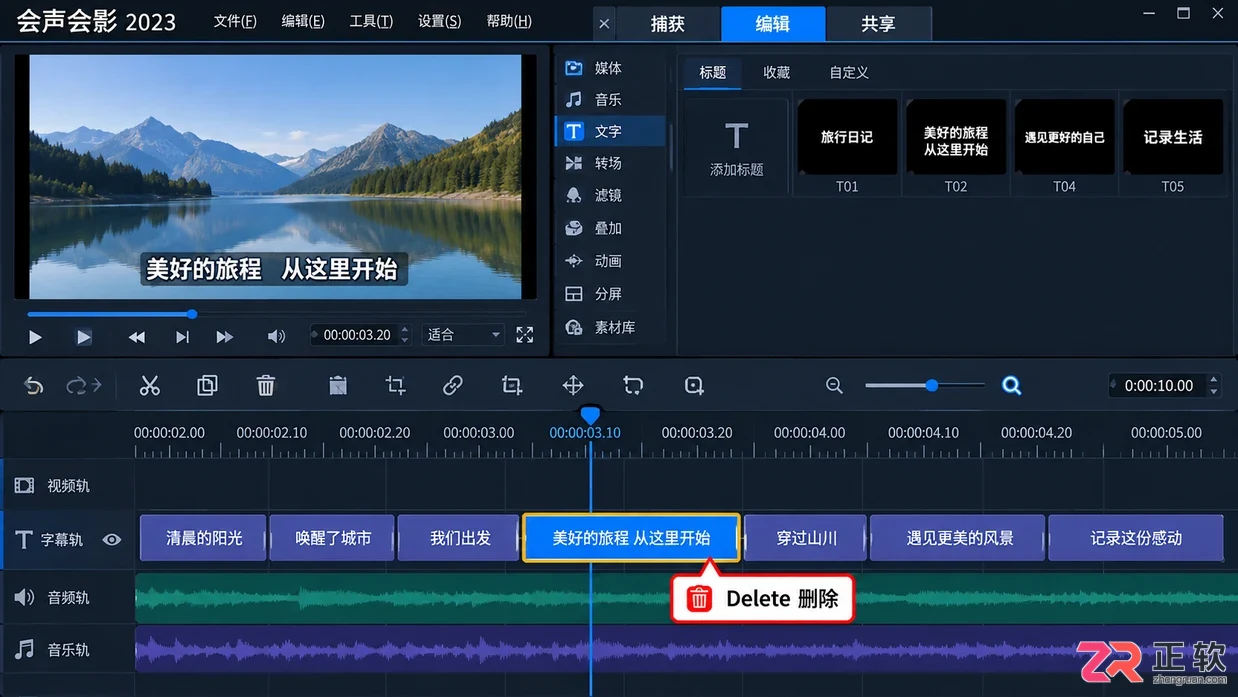Click the blue zoom in magnifier
Screen dimensions: 1238x697
pos(1012,386)
